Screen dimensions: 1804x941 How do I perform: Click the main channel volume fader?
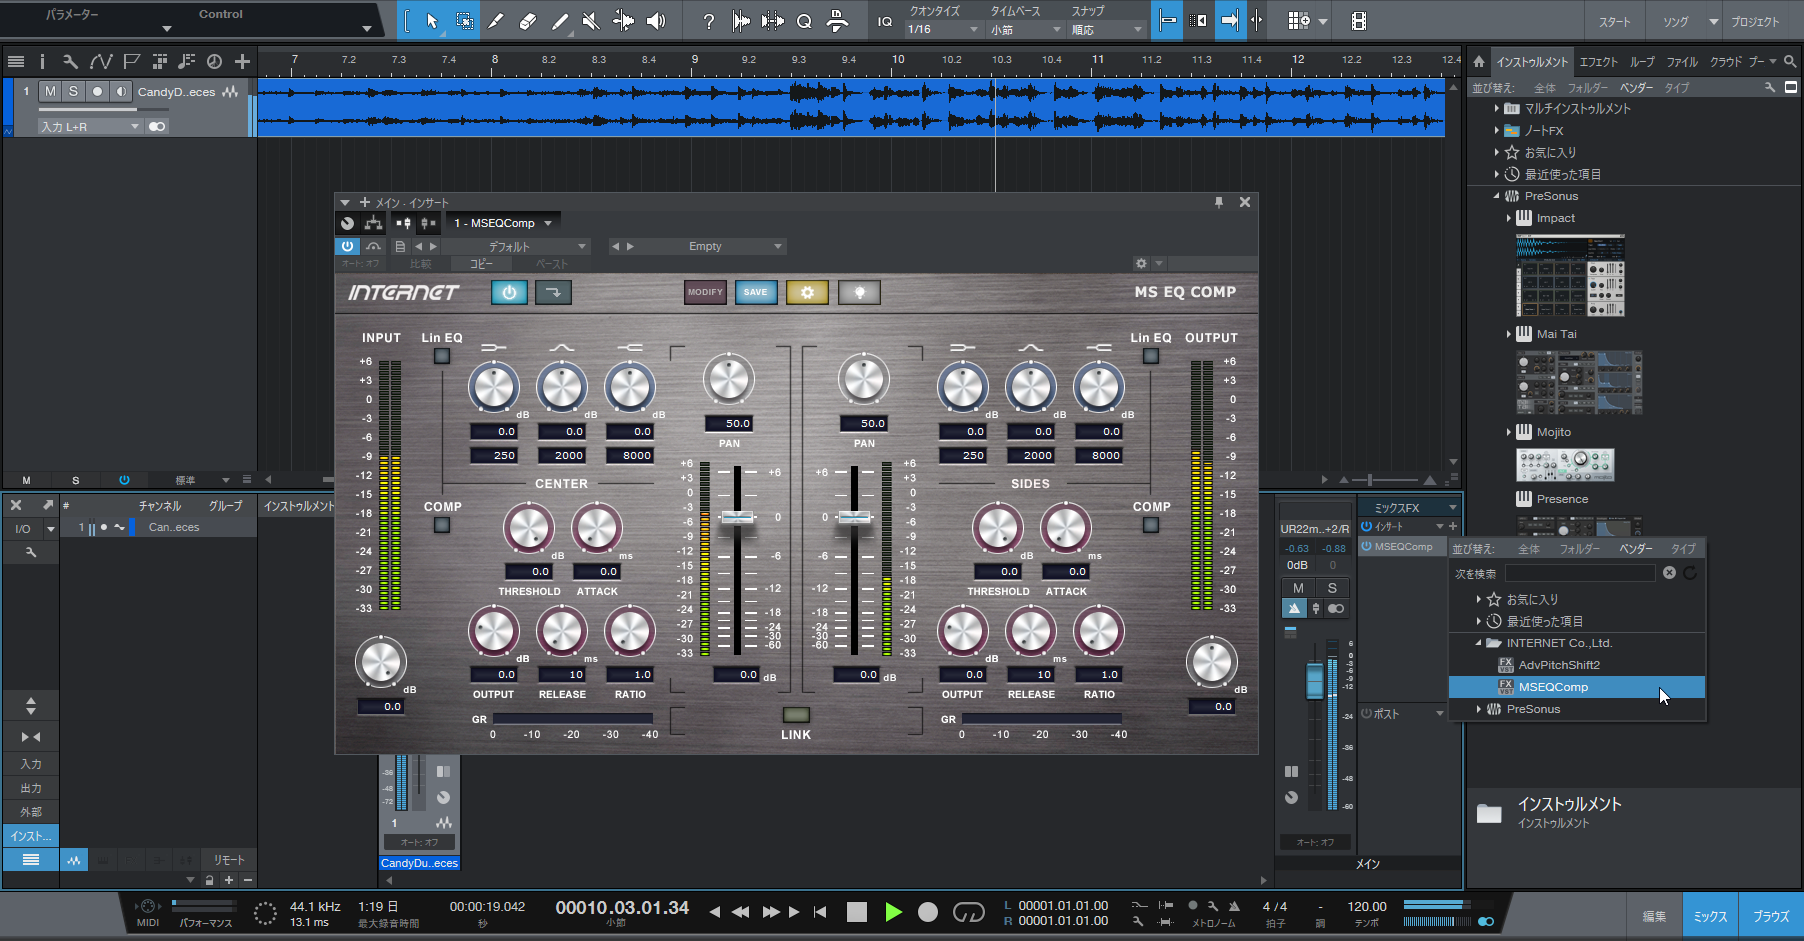[x=1315, y=682]
